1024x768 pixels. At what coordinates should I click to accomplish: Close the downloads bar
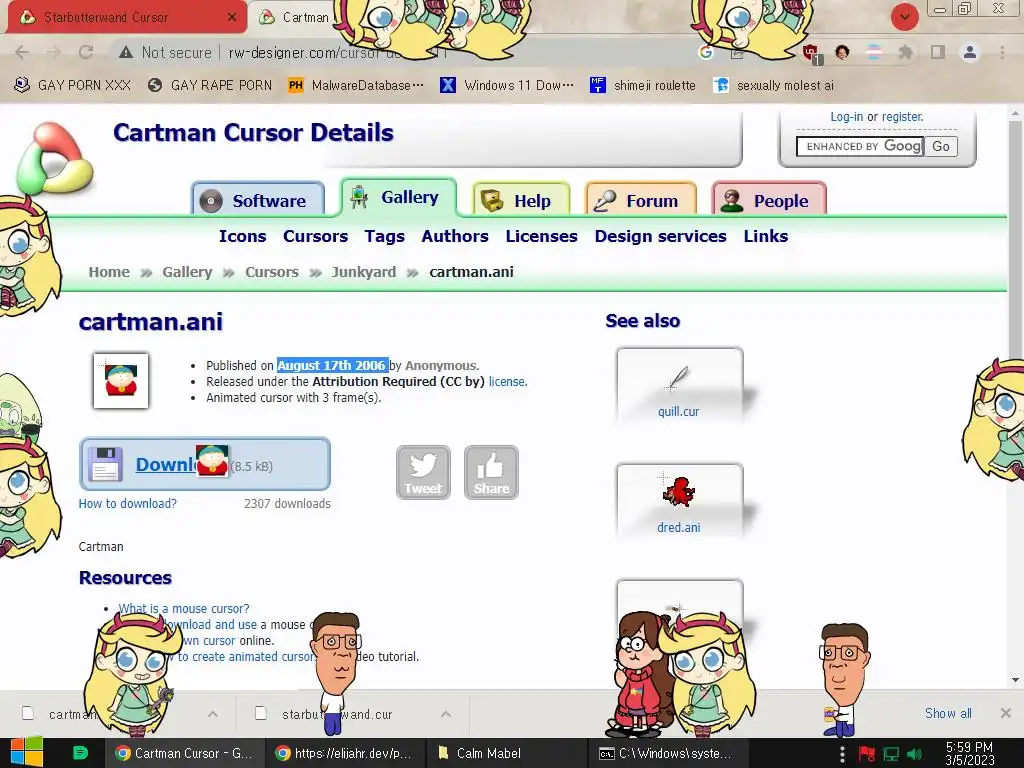pos(1006,713)
